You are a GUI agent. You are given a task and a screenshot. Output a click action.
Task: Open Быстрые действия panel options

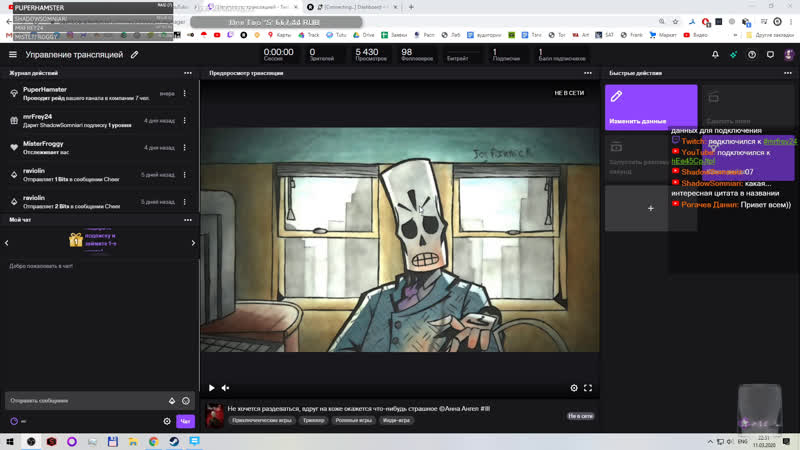[788, 73]
